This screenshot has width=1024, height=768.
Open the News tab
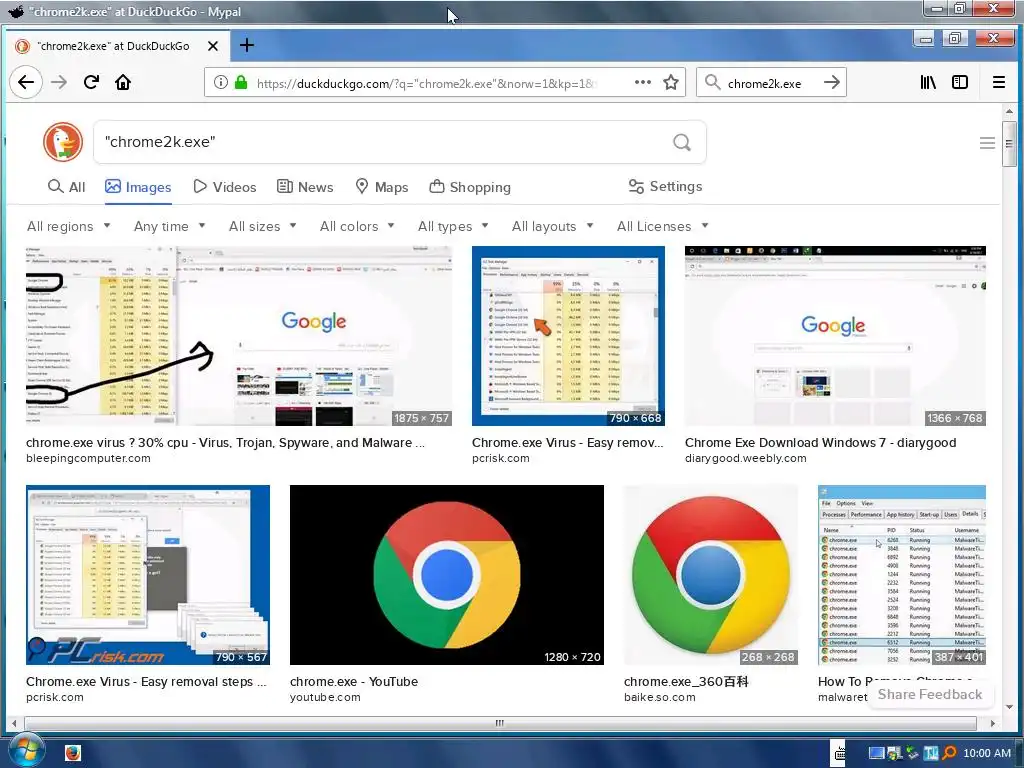[305, 187]
